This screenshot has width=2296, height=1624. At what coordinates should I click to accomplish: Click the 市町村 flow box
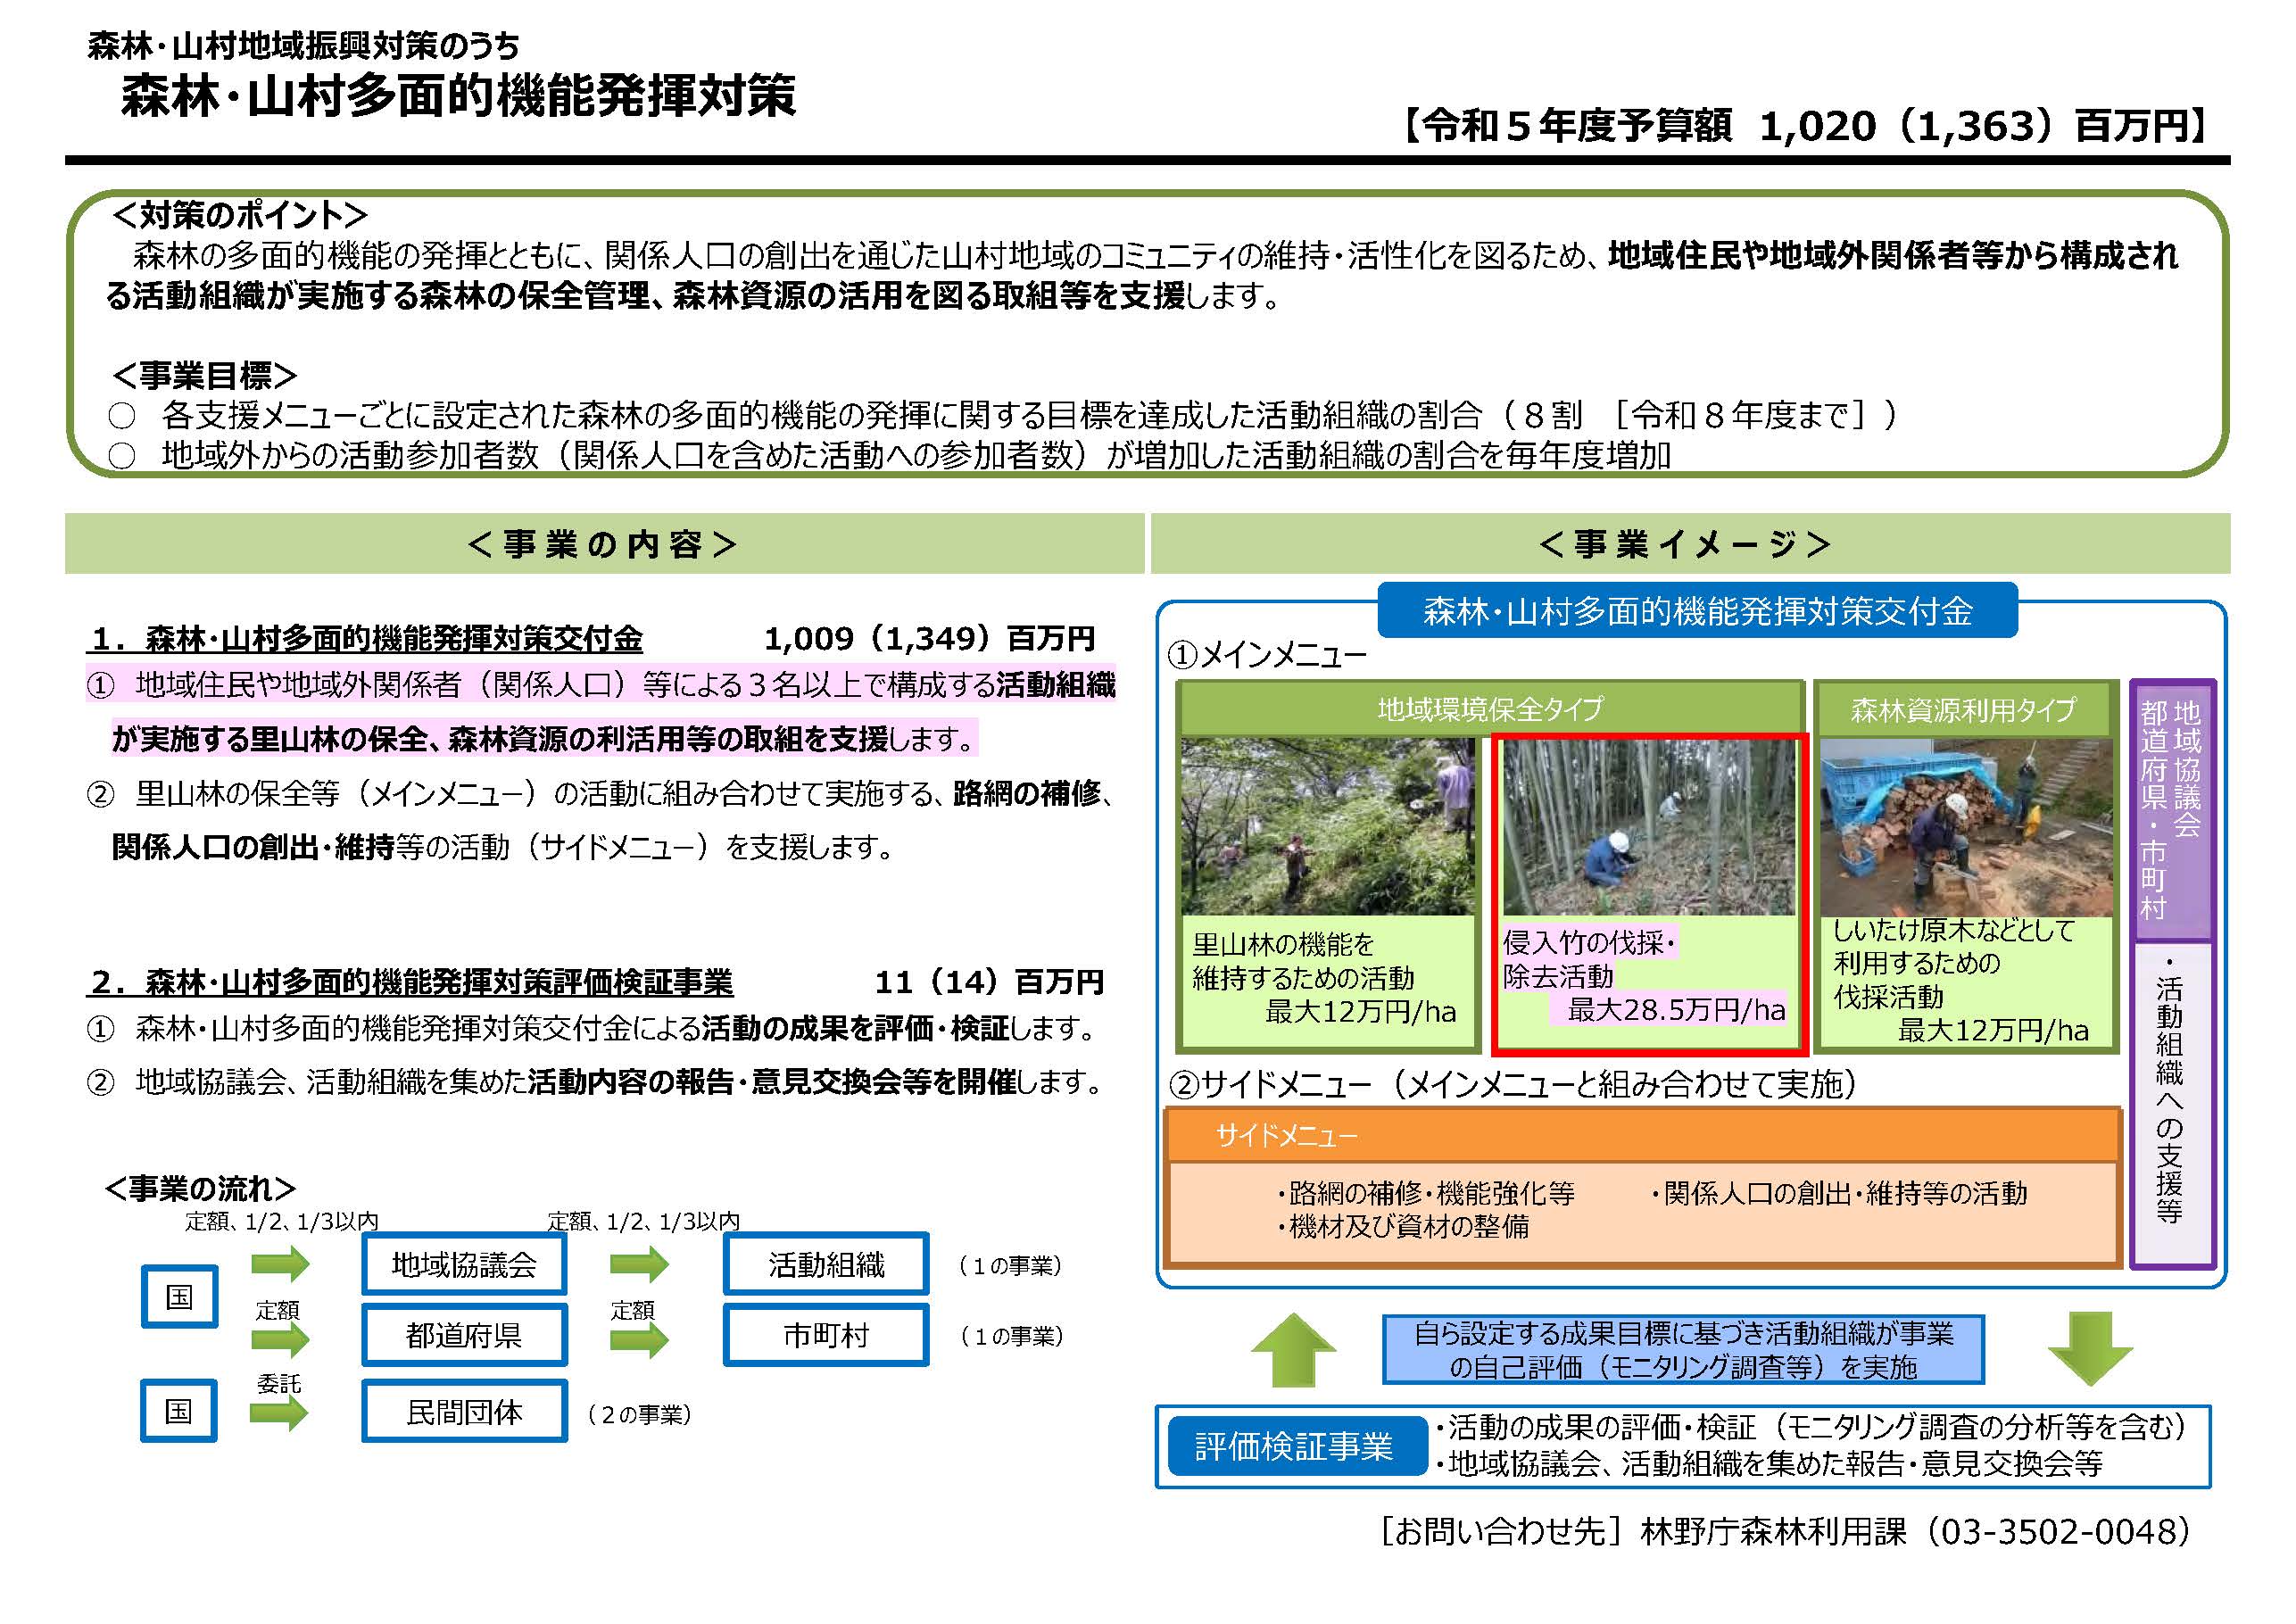826,1335
